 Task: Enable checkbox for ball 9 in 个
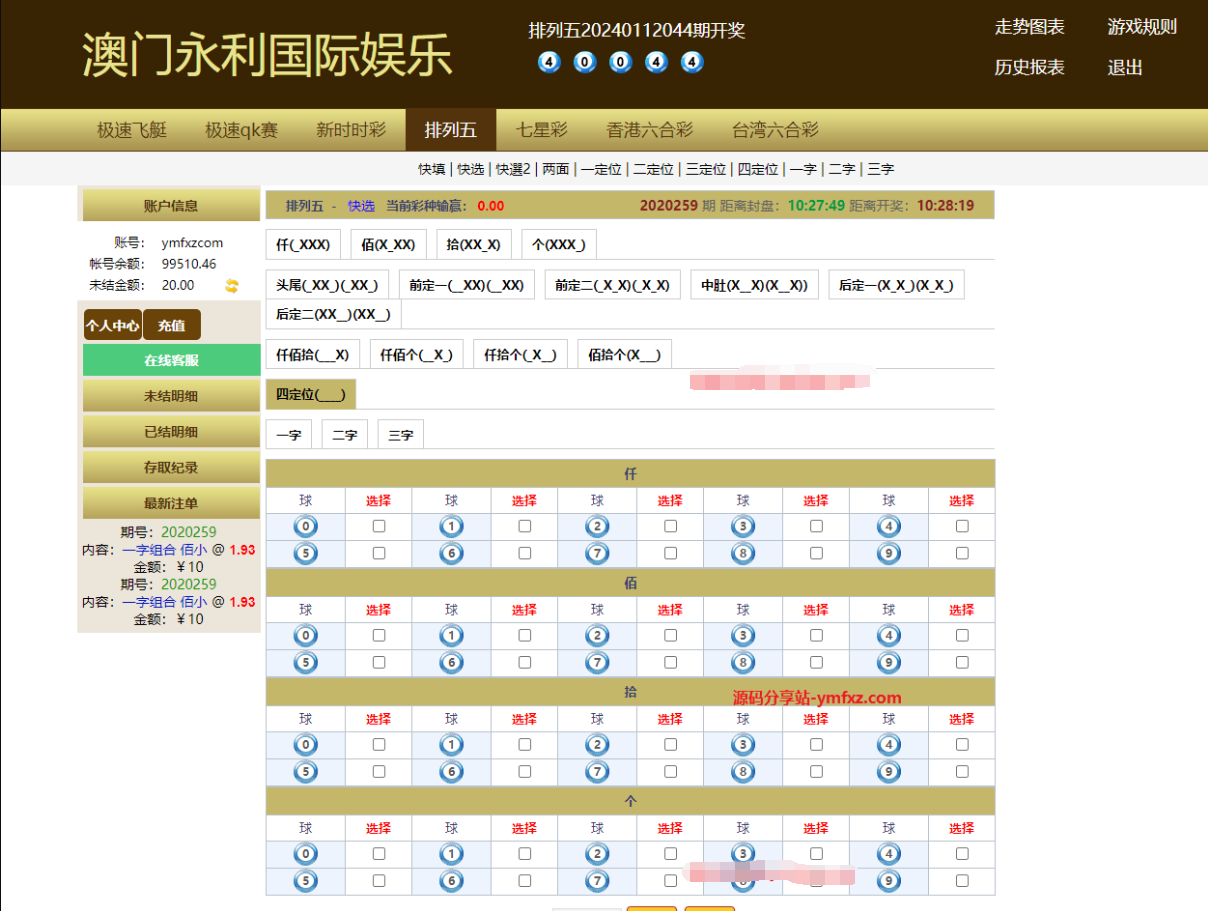[962, 881]
